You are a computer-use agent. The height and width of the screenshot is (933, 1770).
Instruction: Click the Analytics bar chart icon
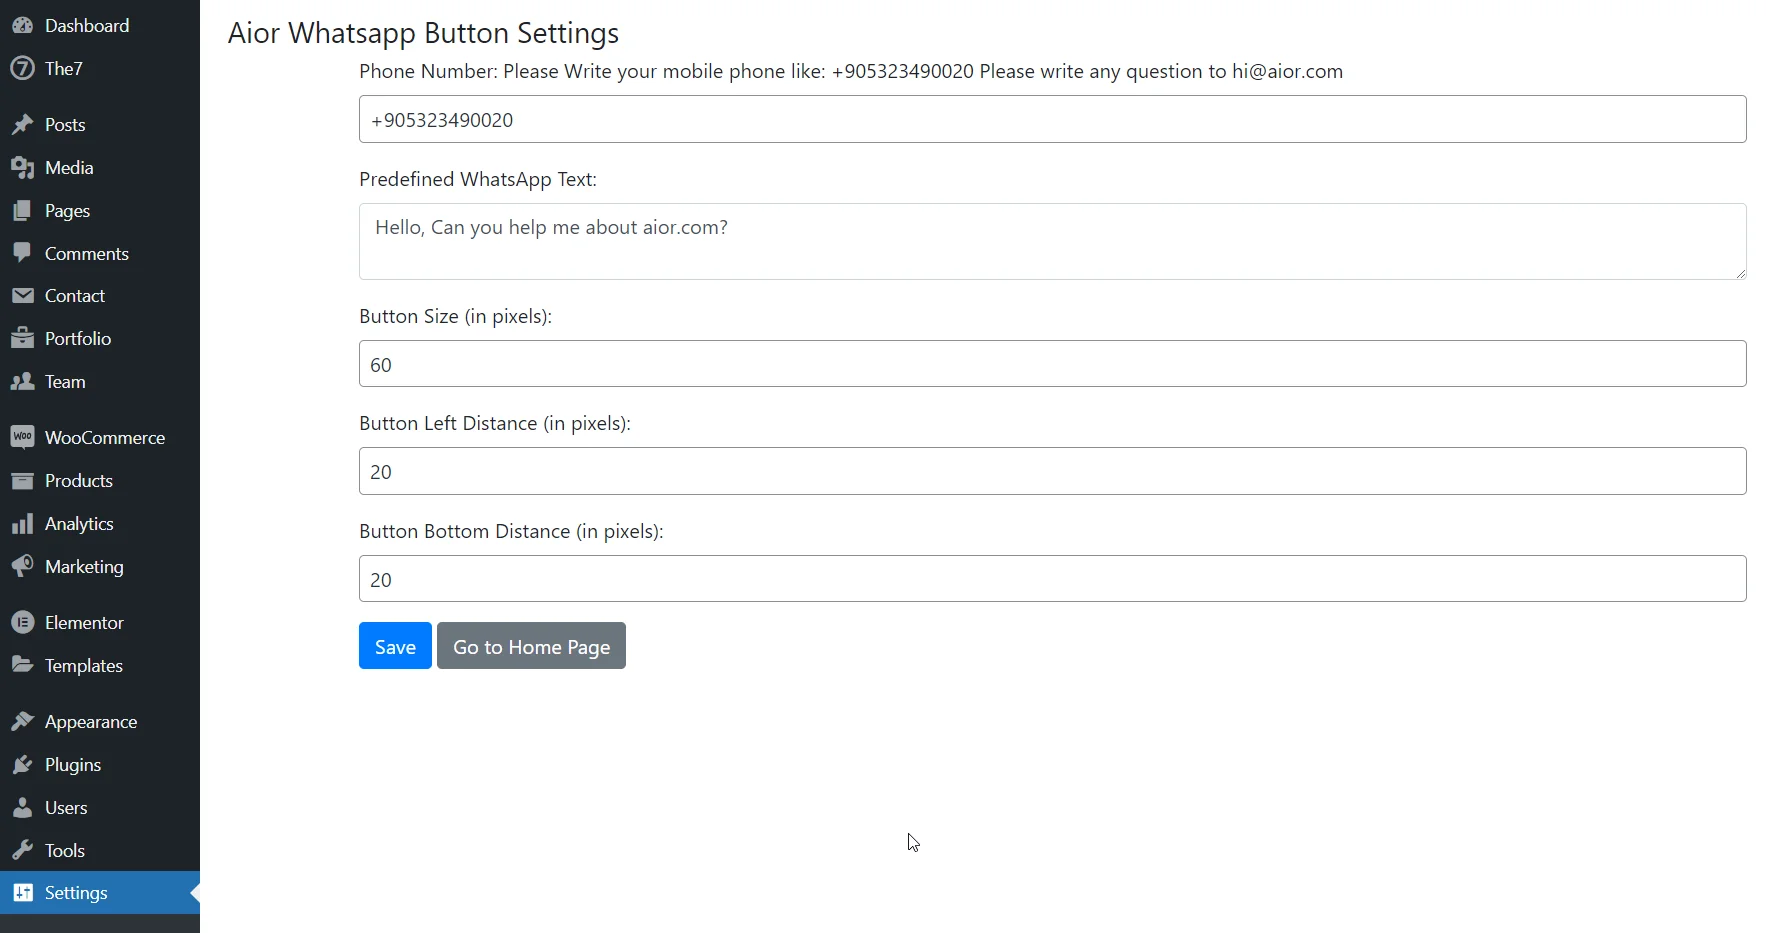click(x=22, y=523)
